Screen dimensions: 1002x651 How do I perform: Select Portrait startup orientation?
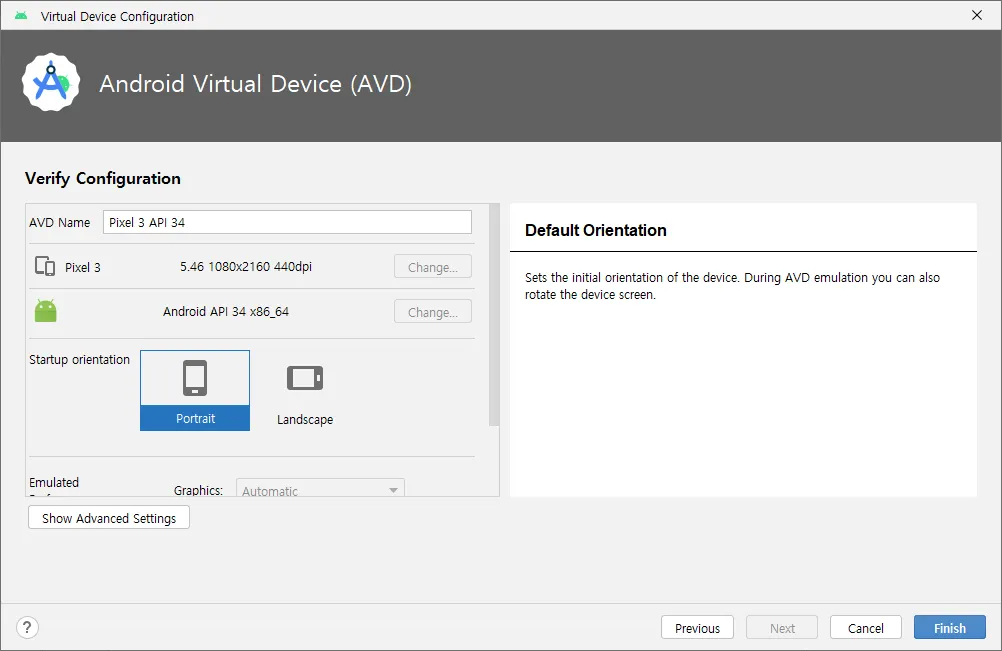[195, 390]
